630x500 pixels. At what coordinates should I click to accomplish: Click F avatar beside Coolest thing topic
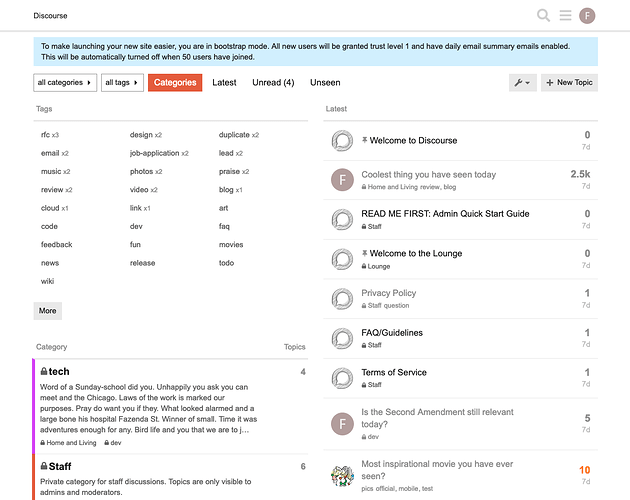point(342,180)
